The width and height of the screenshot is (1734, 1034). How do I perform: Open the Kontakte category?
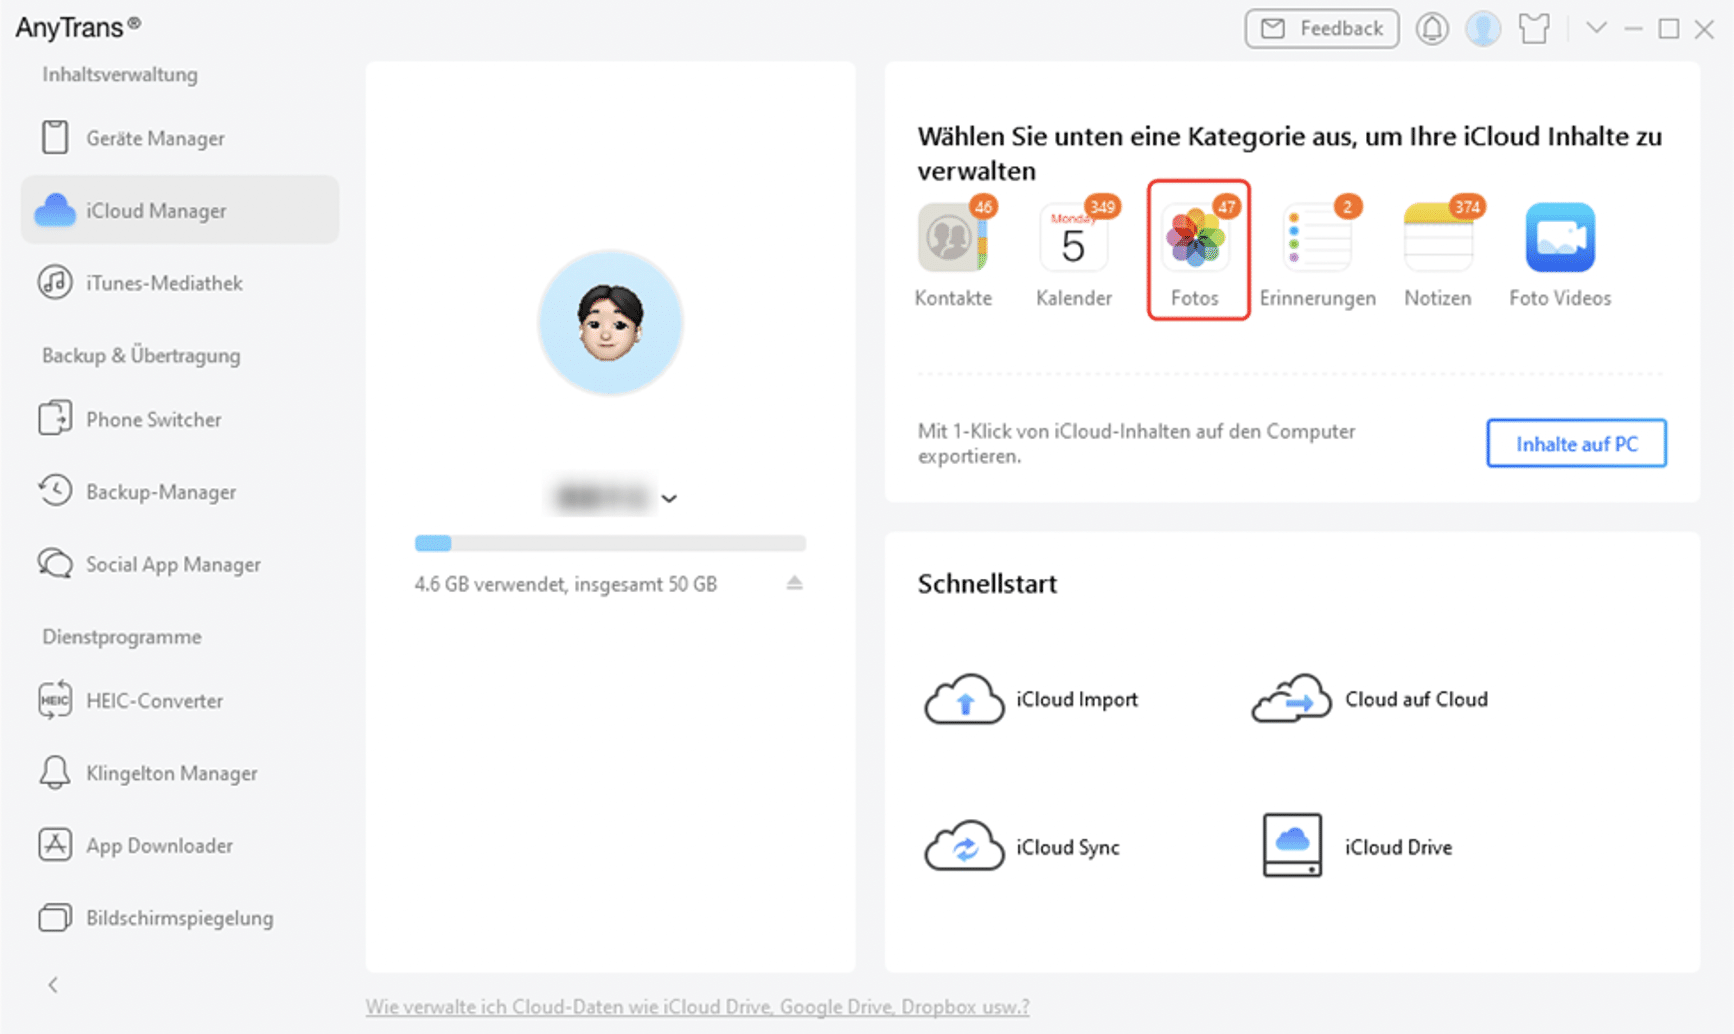[953, 254]
